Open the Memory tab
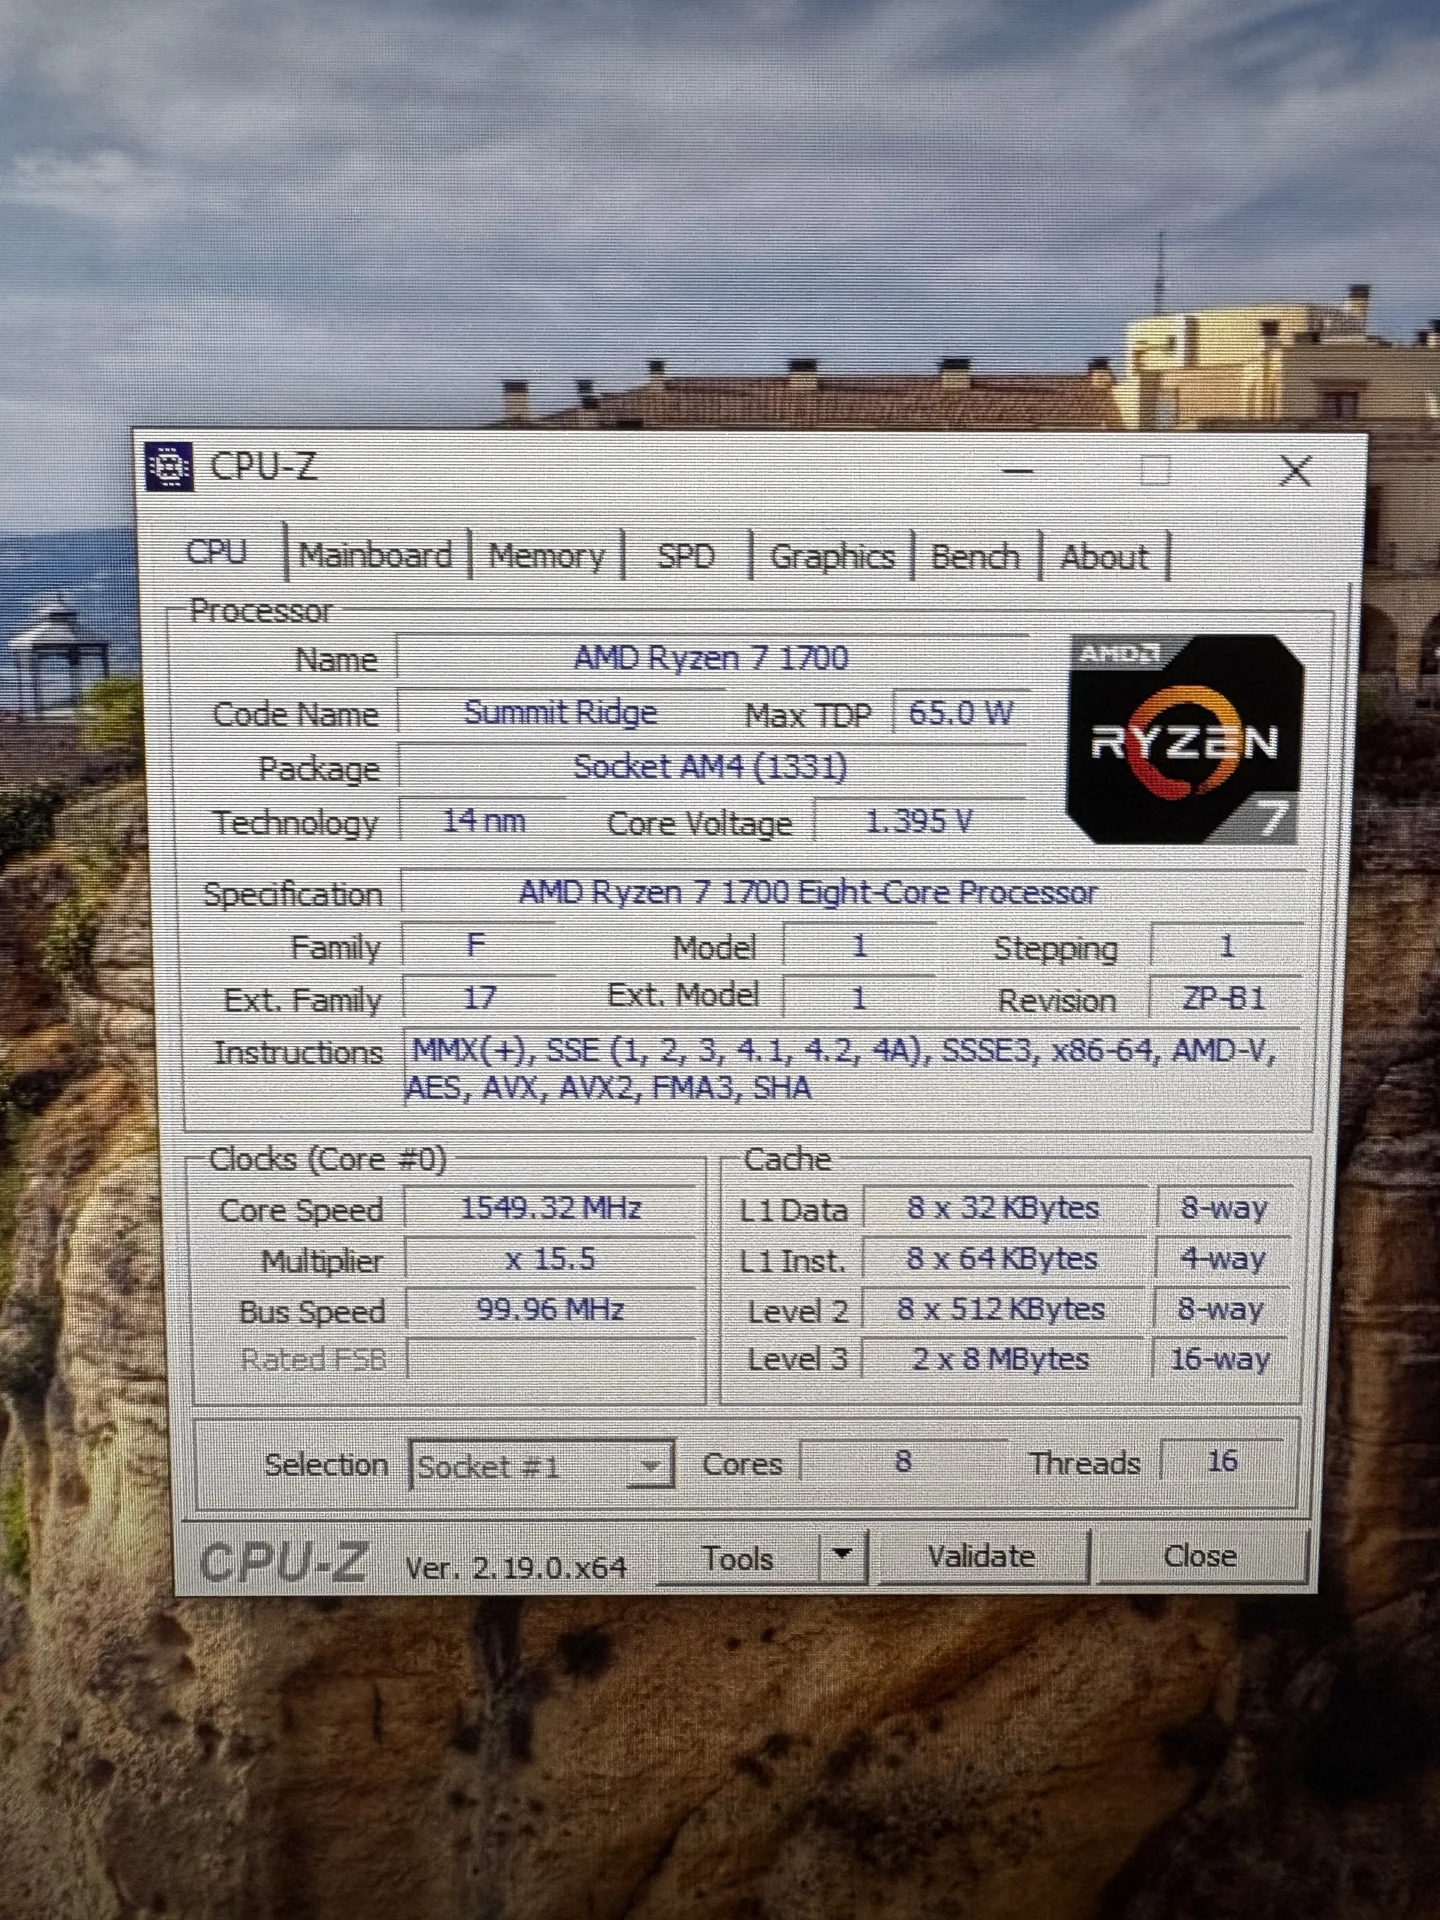Viewport: 1440px width, 1920px height. 546,555
